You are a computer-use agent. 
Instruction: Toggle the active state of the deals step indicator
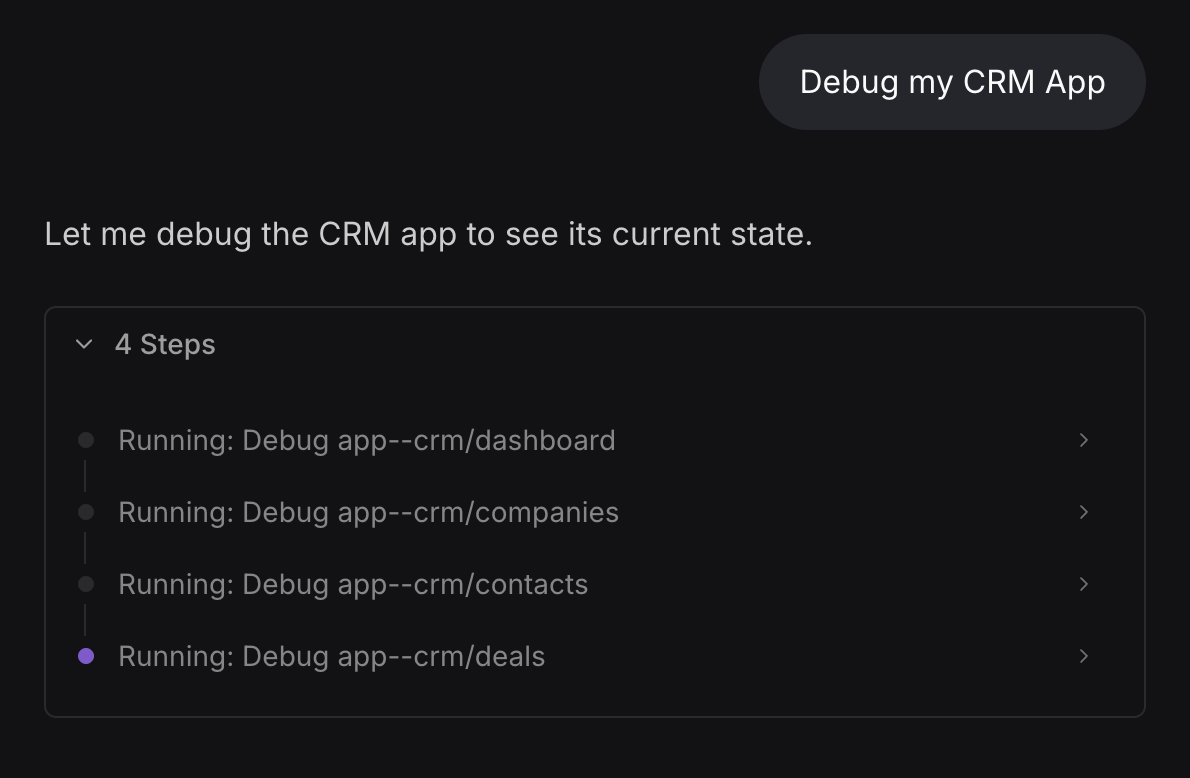[x=85, y=656]
